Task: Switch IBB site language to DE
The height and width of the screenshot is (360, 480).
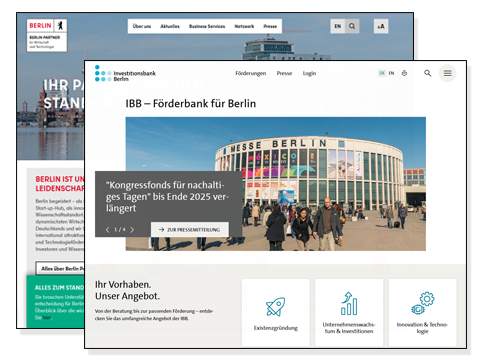Action: (382, 73)
